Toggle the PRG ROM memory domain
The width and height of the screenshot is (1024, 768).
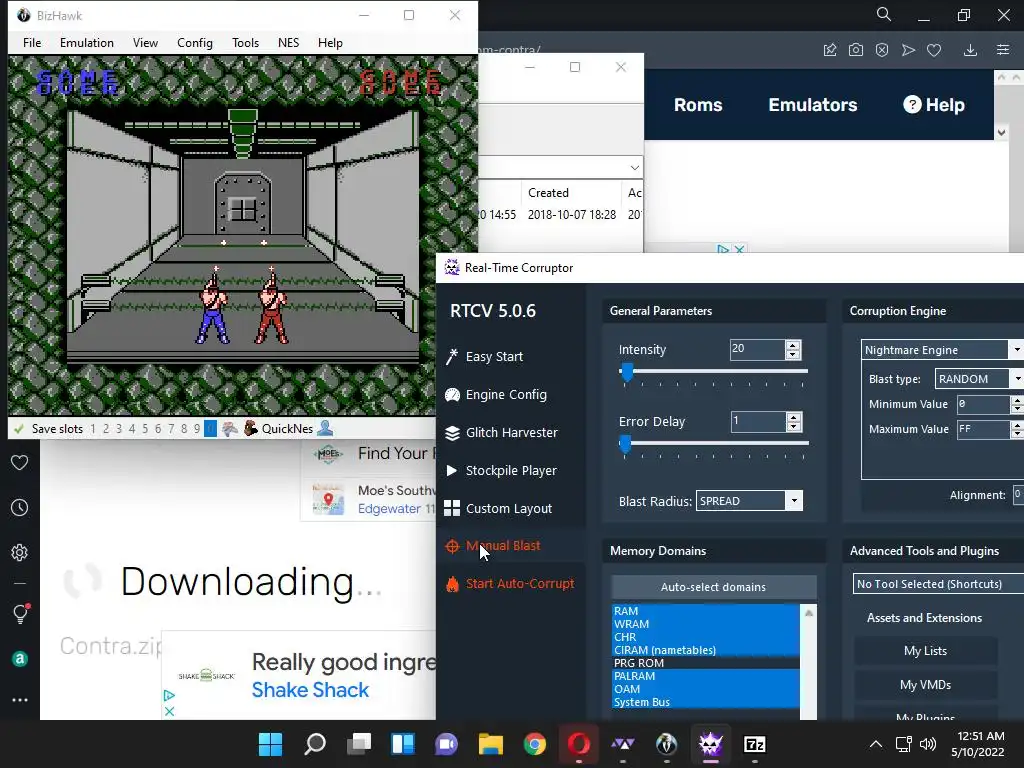coord(705,663)
